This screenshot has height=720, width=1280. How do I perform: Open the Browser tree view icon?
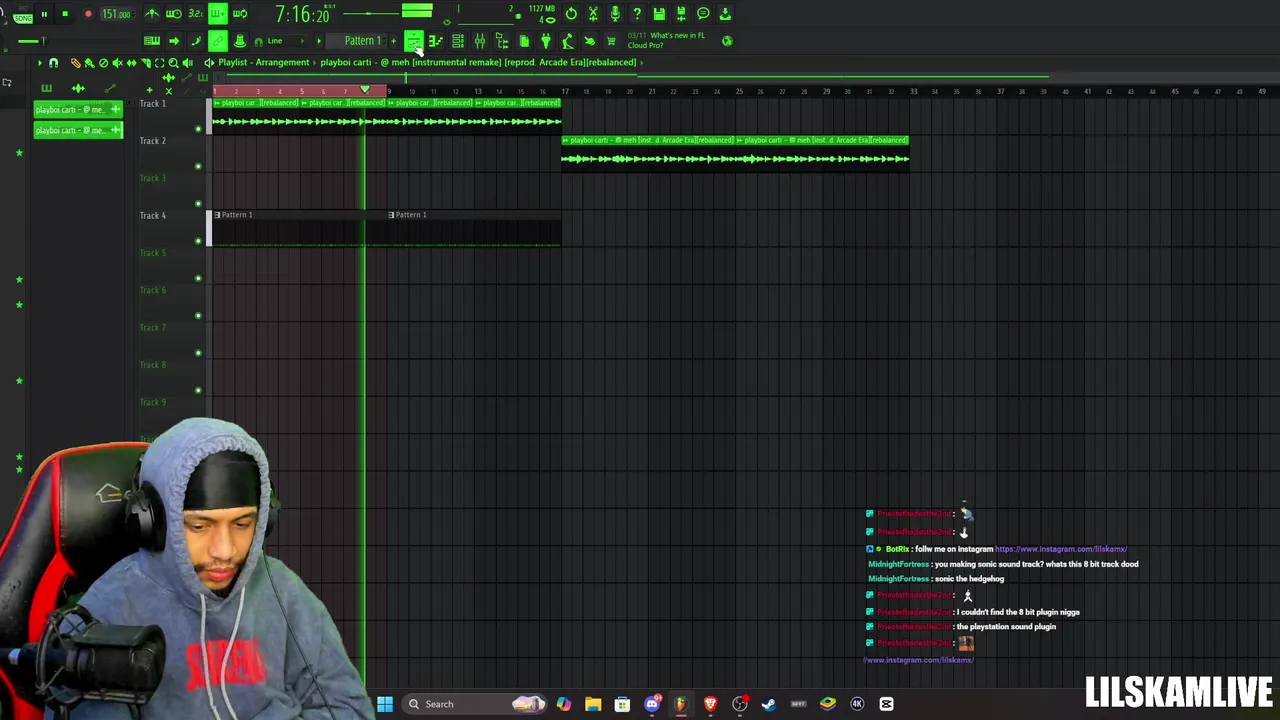pos(502,41)
